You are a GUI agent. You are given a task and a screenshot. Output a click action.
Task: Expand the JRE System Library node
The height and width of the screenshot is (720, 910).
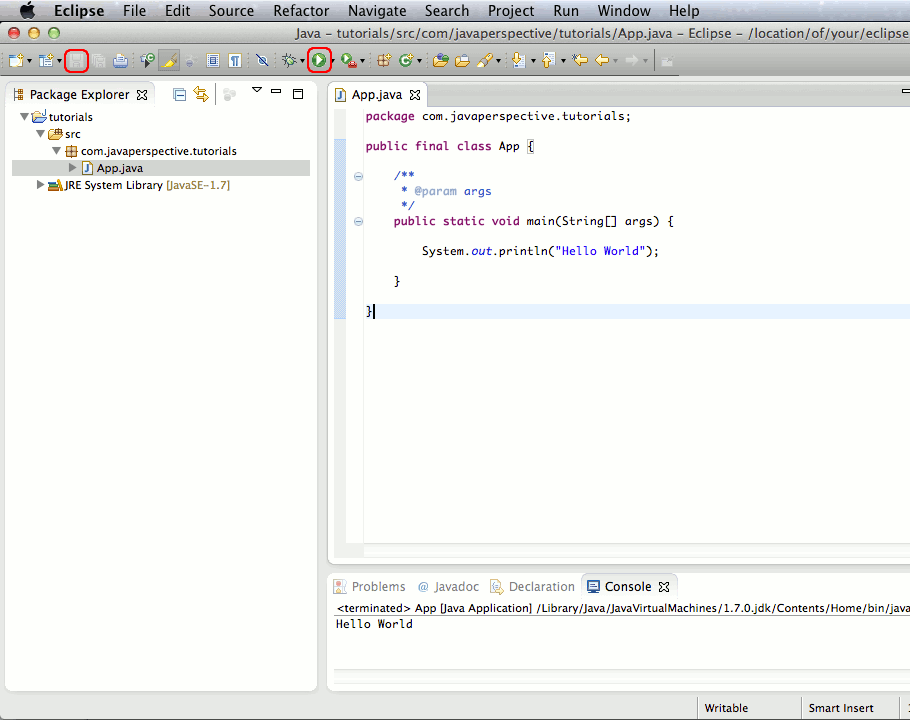click(40, 185)
